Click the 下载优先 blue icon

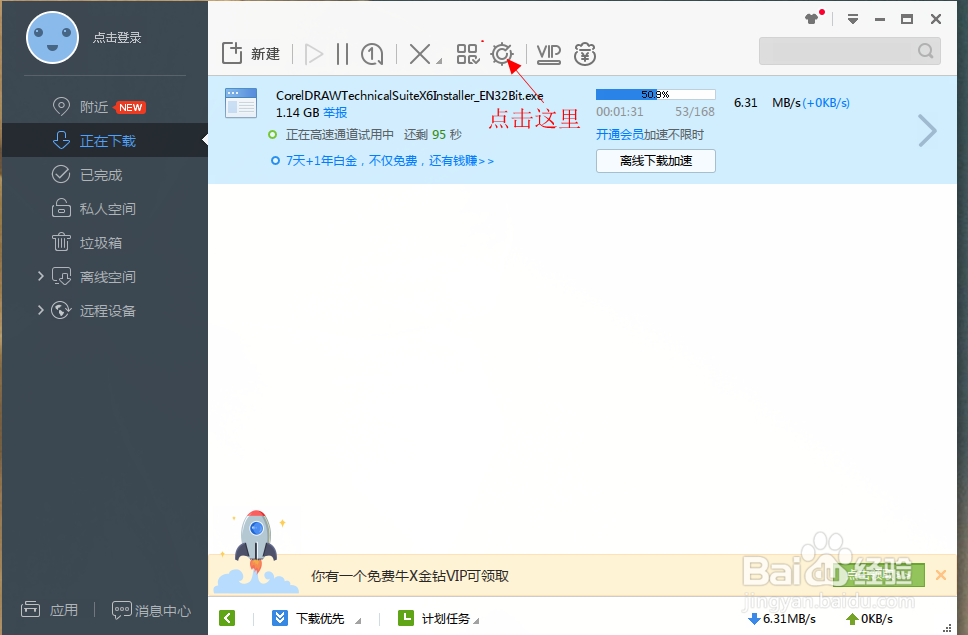(x=280, y=618)
